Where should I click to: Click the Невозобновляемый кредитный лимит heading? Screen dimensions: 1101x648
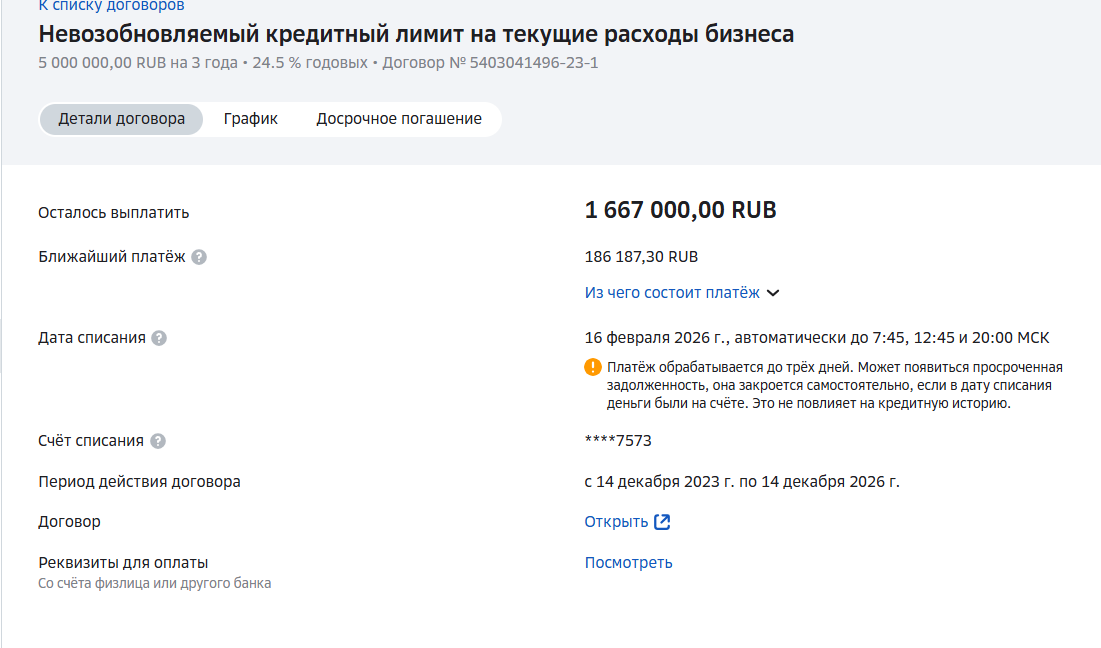click(416, 34)
